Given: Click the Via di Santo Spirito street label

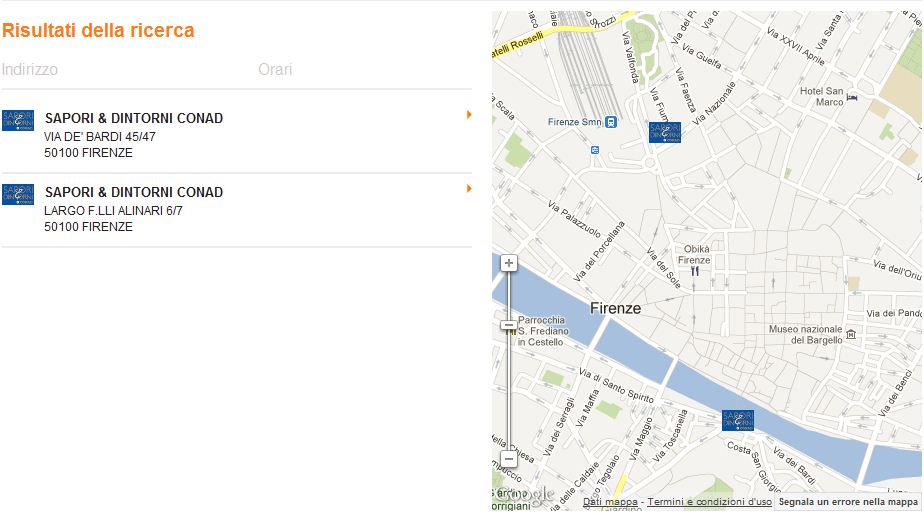Looking at the screenshot, I should click(616, 386).
